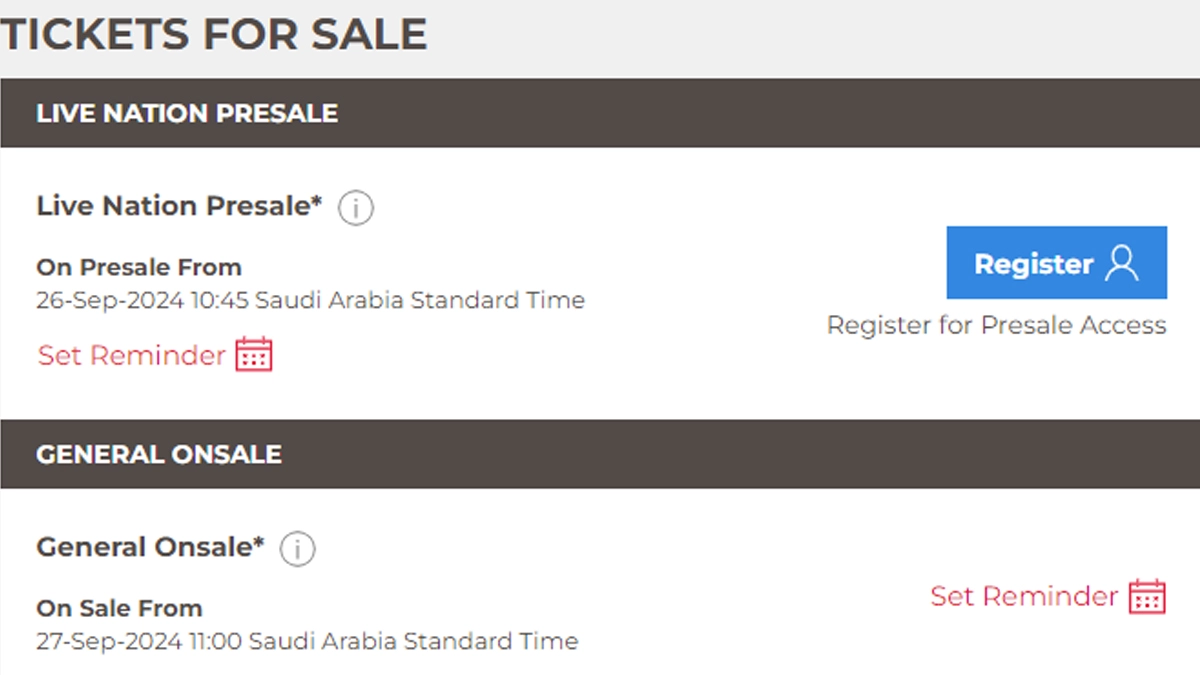The height and width of the screenshot is (675, 1200).
Task: Click the General Onsale* title
Action: click(143, 547)
